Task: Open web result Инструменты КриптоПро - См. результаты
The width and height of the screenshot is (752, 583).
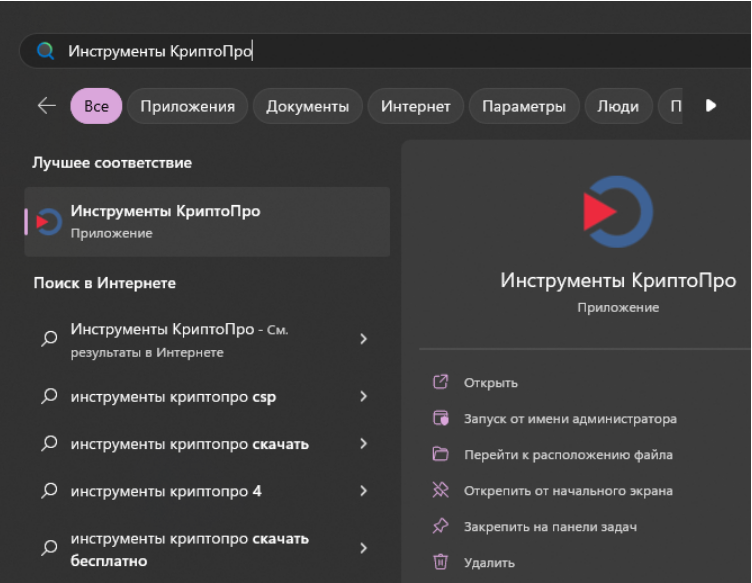Action: (207, 340)
